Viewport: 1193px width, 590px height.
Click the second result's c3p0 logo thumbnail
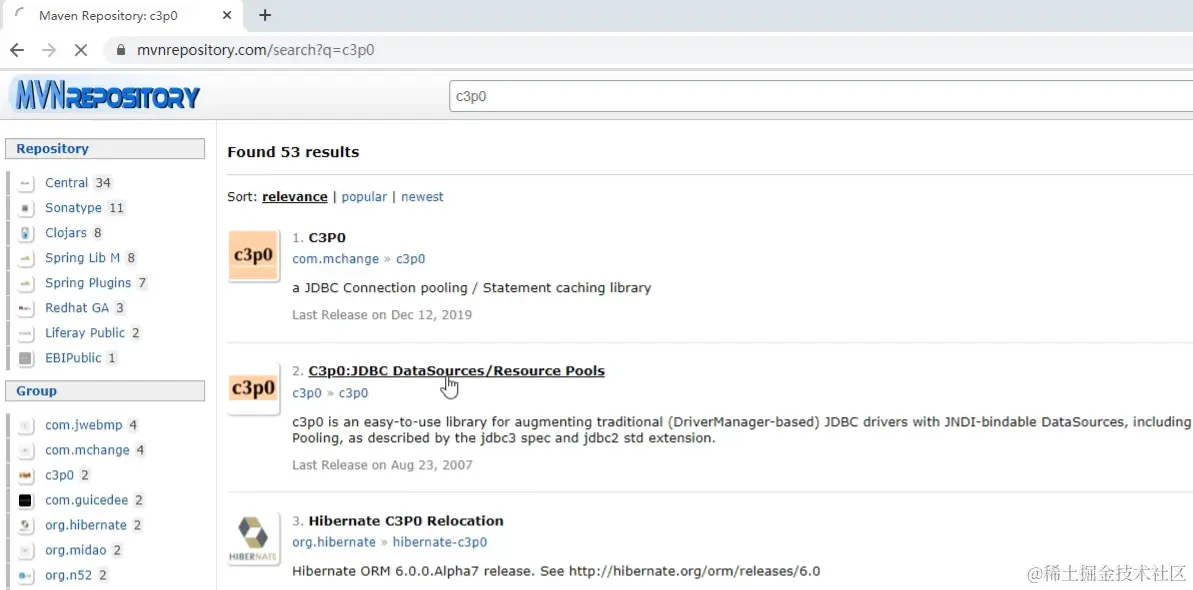253,388
